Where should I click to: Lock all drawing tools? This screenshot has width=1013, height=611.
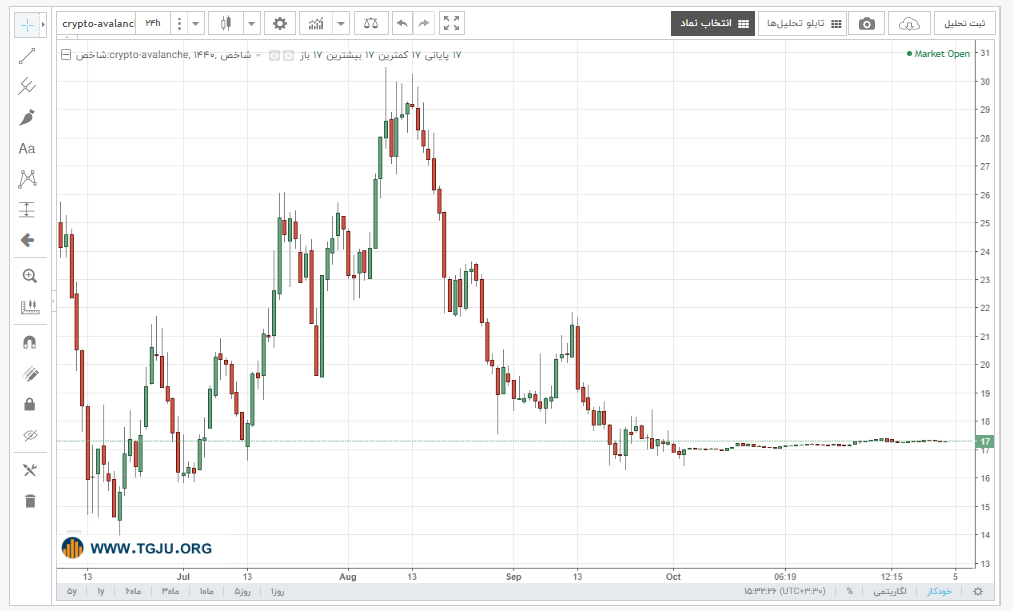pos(30,405)
